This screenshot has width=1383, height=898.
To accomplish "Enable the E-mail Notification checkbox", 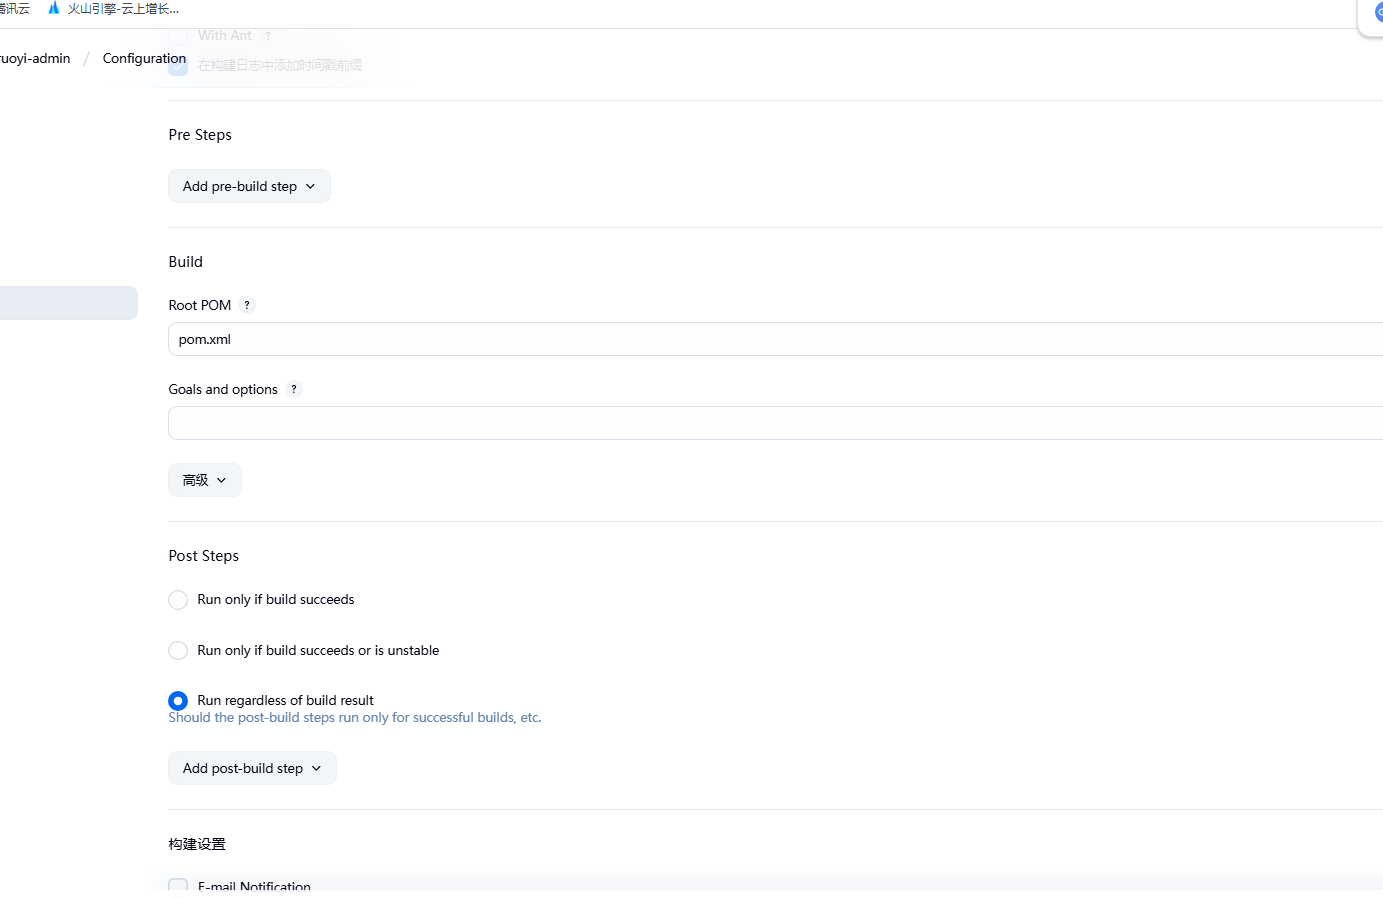I will (178, 886).
